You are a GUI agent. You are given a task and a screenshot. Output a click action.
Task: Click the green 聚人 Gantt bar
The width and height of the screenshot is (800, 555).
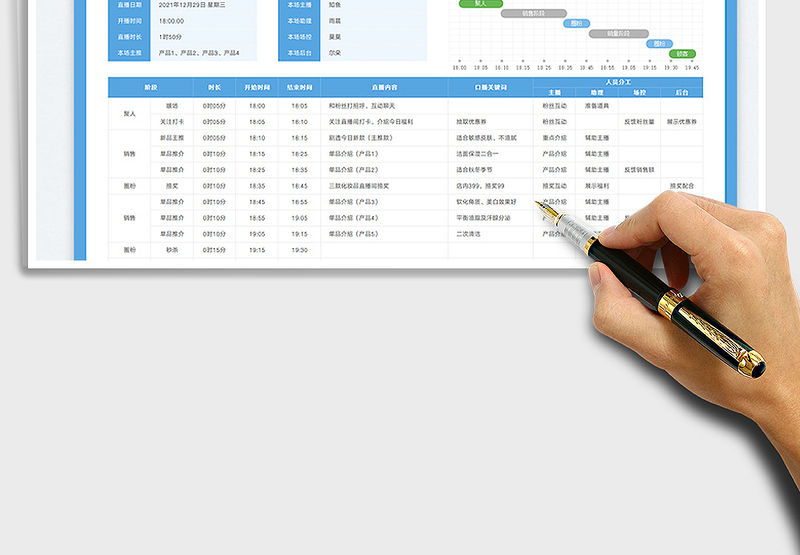pyautogui.click(x=481, y=4)
